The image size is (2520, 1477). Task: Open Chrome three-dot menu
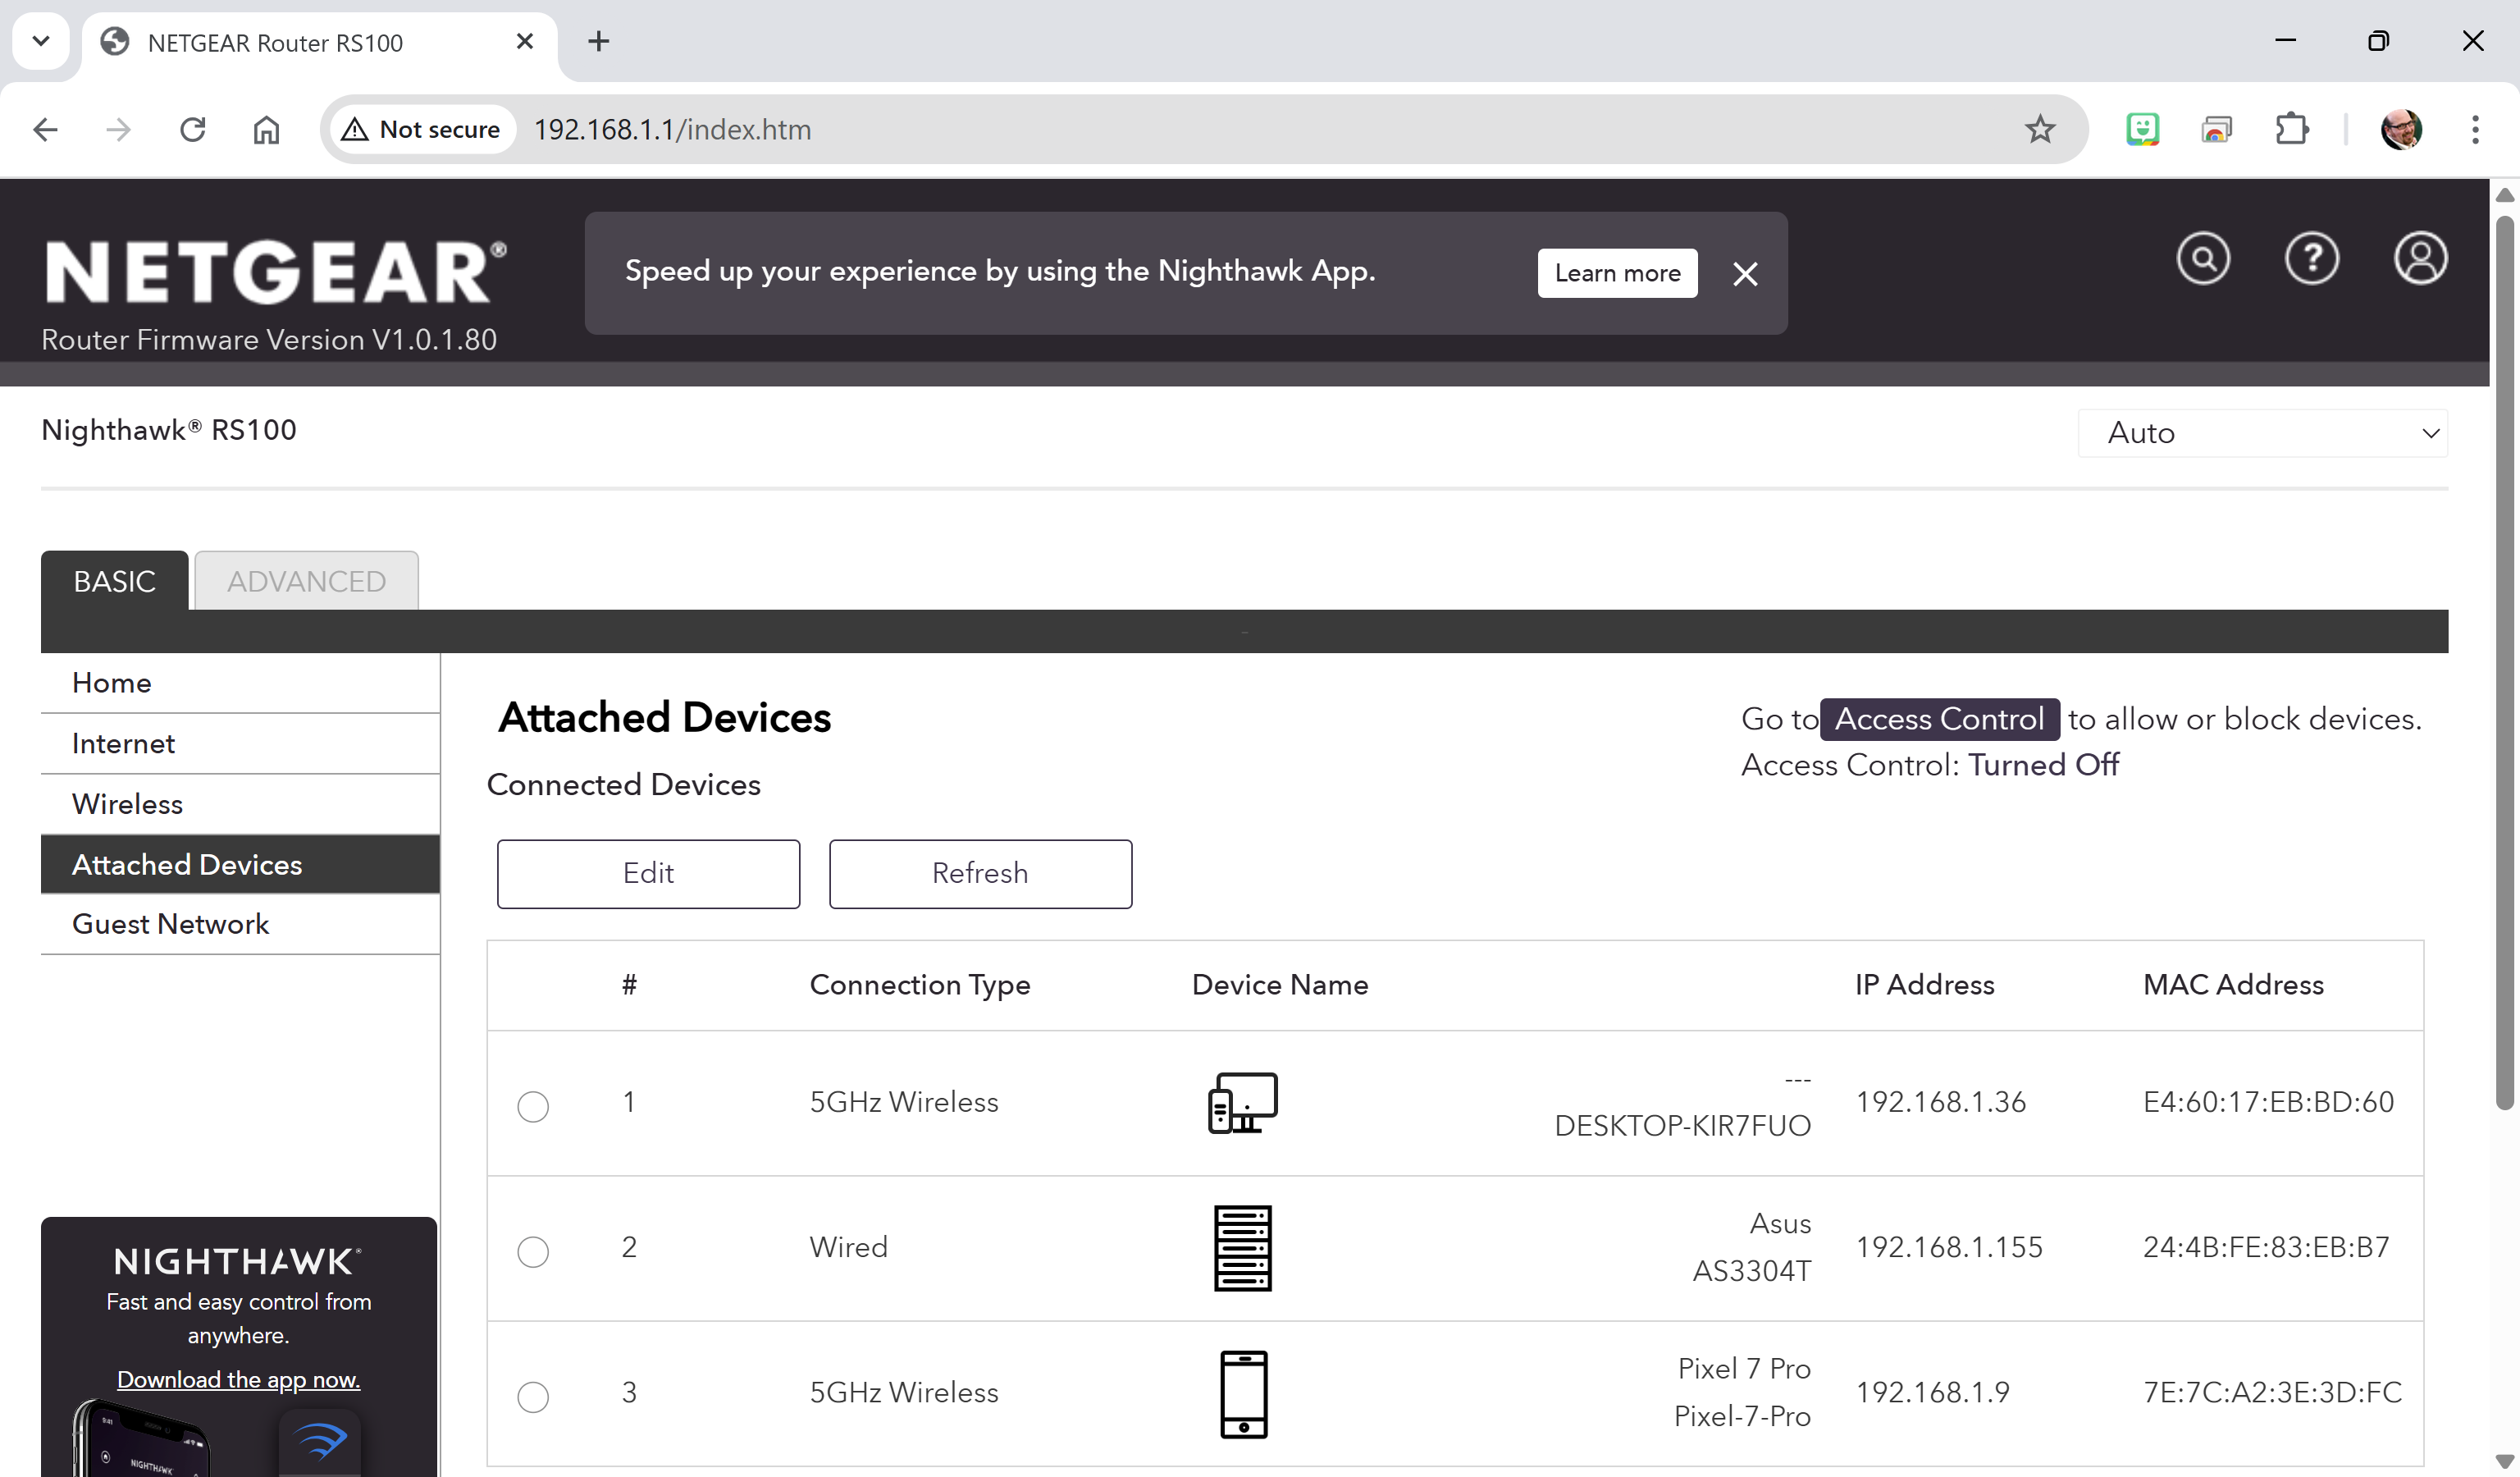(x=2475, y=129)
